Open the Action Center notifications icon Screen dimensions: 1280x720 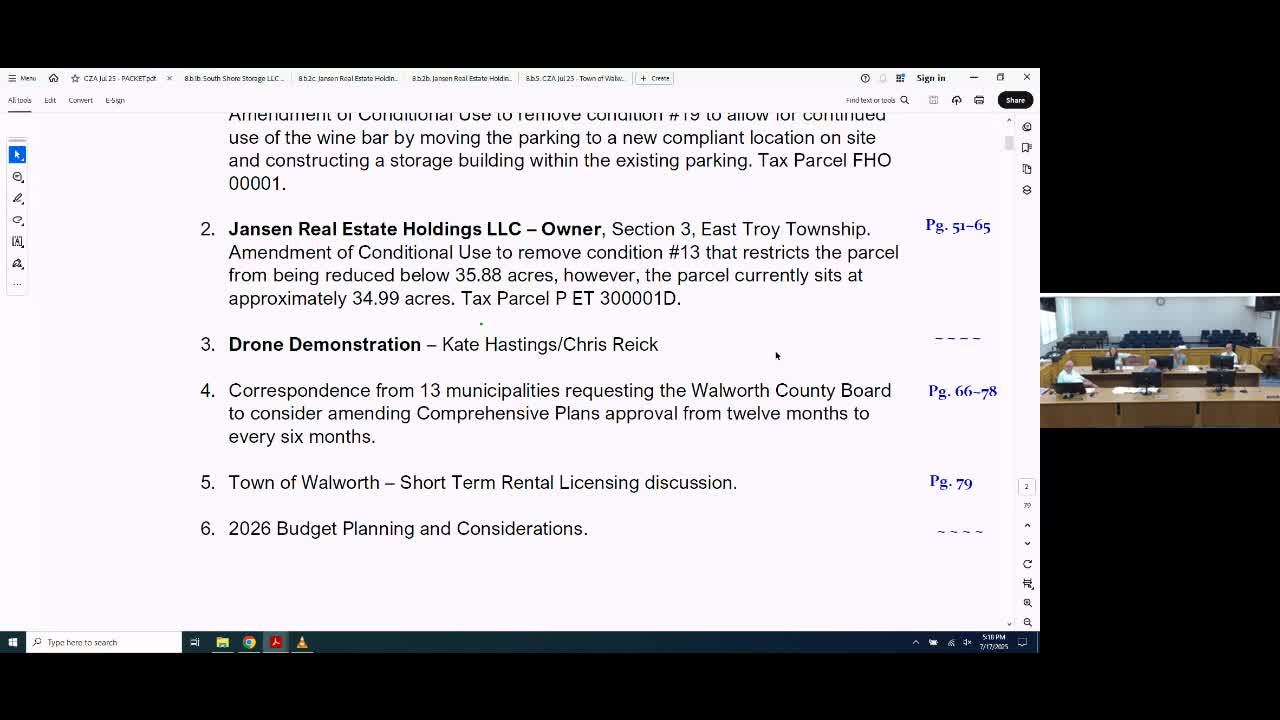(x=1022, y=642)
